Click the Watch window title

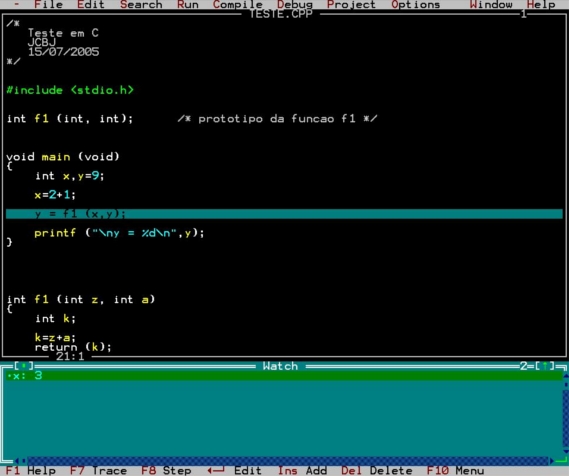click(x=280, y=366)
